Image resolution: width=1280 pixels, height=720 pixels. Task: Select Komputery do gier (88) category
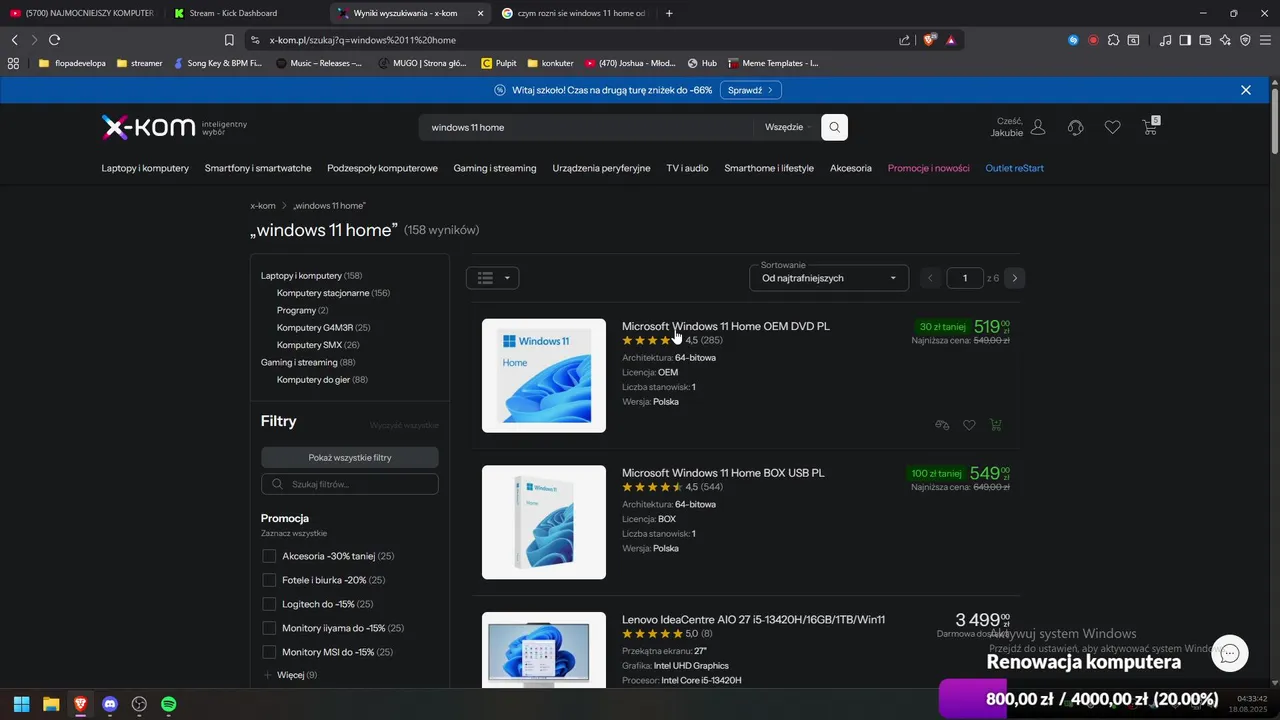click(322, 380)
